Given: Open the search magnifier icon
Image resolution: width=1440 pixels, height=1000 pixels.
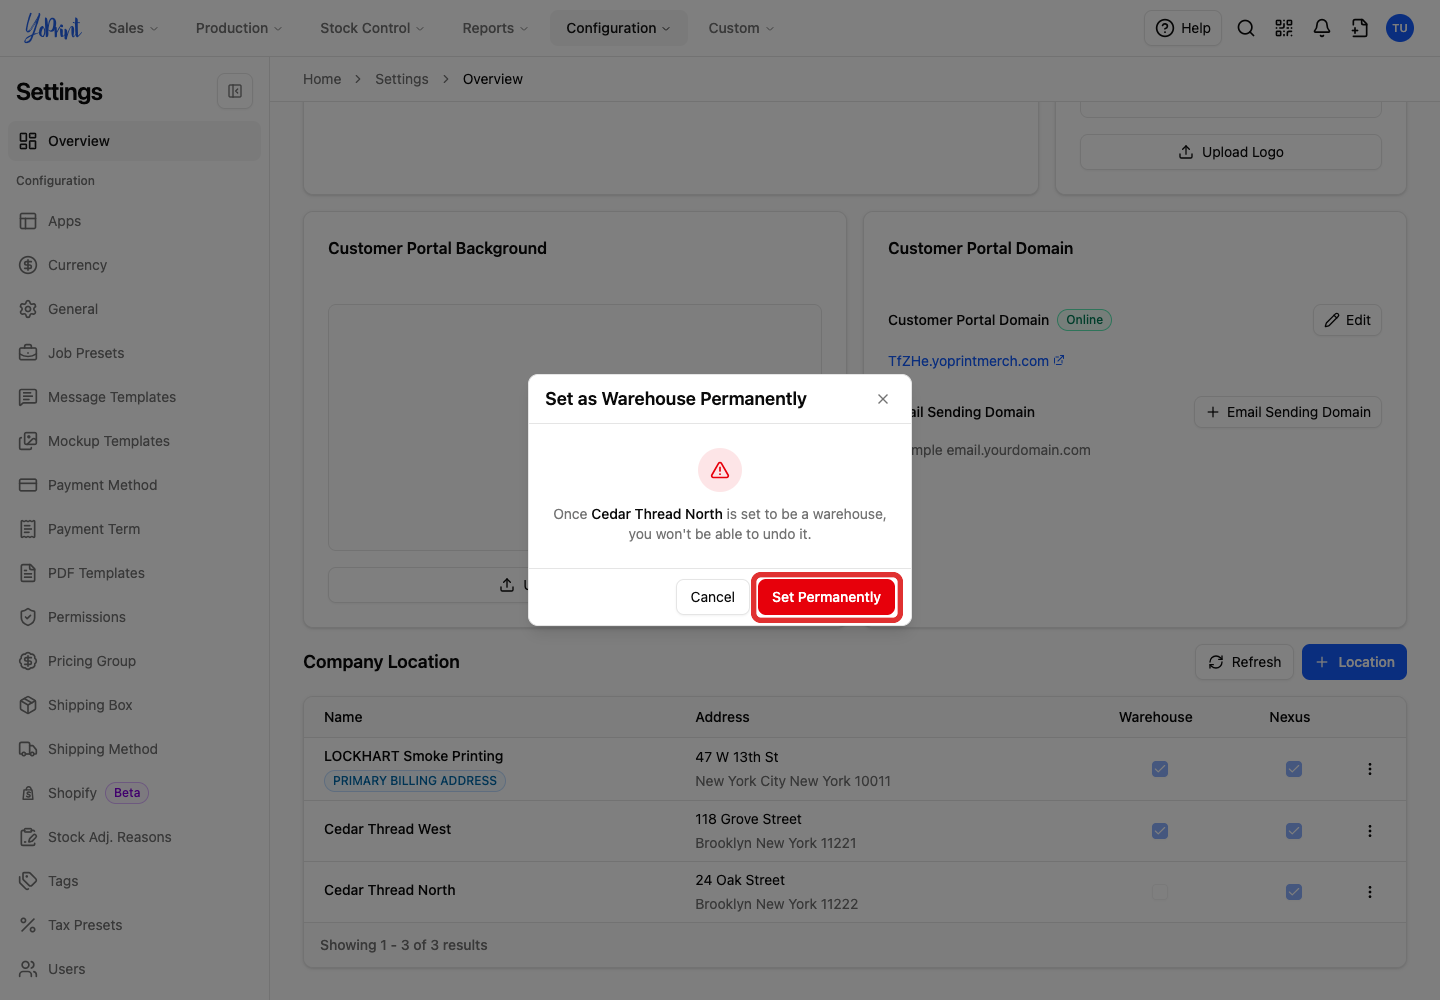Looking at the screenshot, I should 1246,28.
